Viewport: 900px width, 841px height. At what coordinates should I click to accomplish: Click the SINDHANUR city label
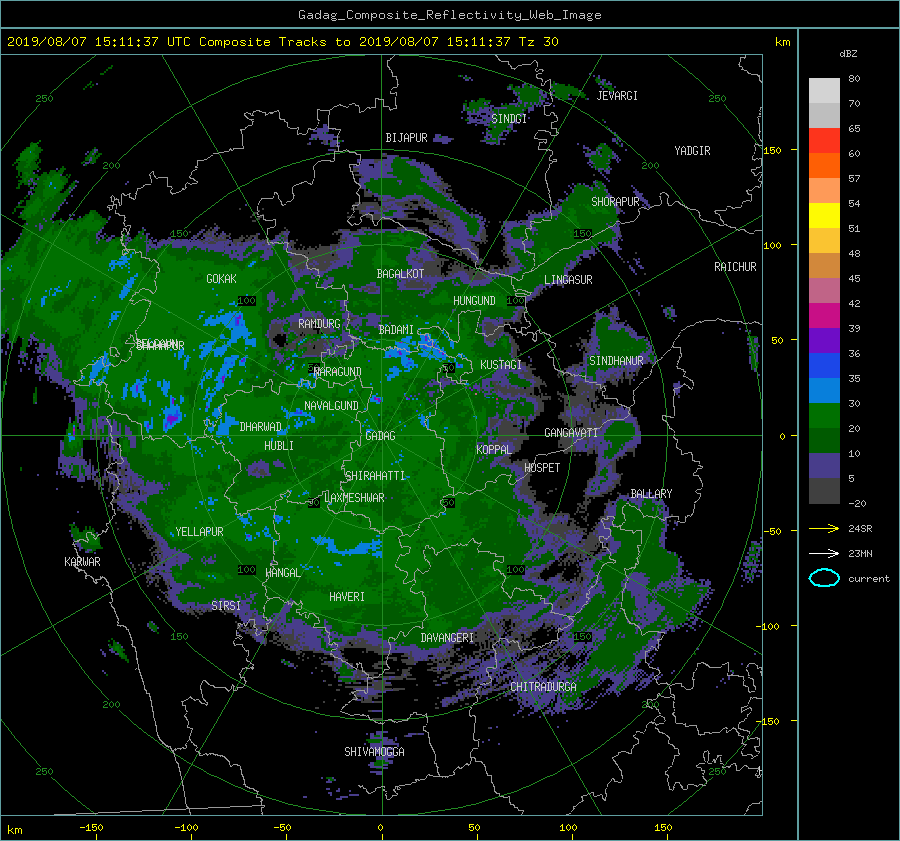pyautogui.click(x=616, y=361)
